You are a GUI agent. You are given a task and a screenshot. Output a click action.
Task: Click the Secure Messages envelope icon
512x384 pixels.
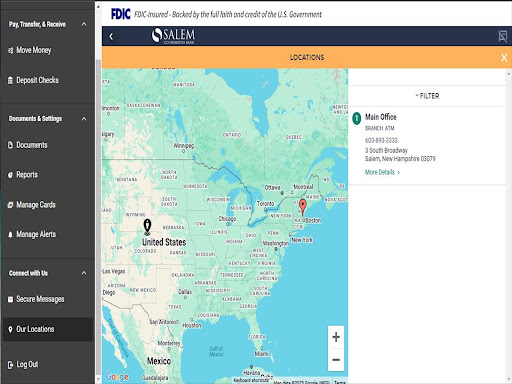click(x=10, y=299)
